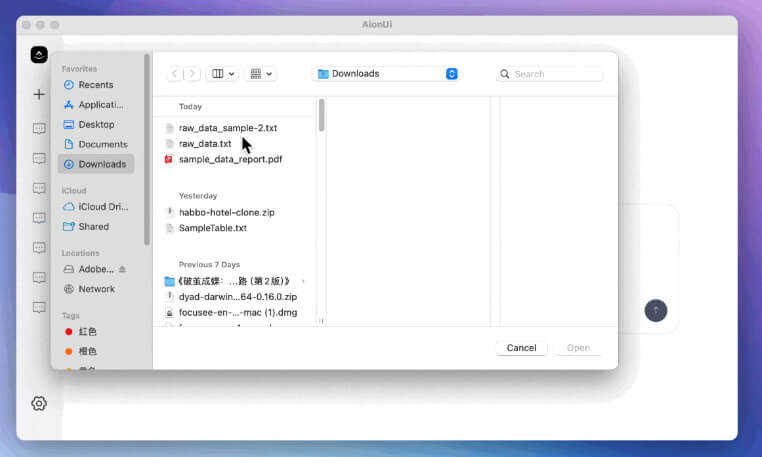Open the Downloads location popup
The height and width of the screenshot is (457, 762).
coord(385,74)
